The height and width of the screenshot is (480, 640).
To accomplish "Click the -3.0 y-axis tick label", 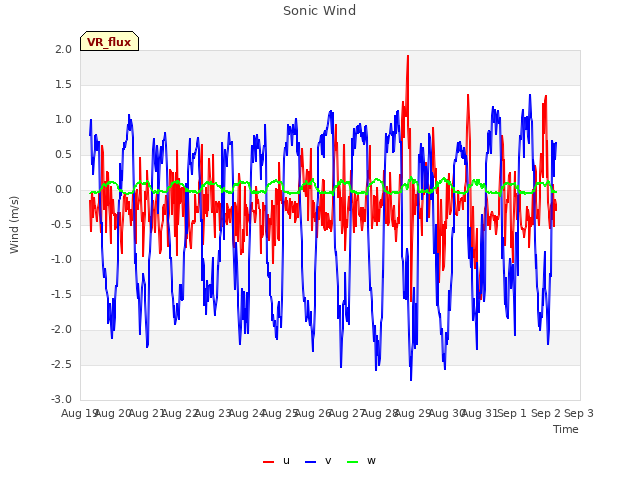I will (x=61, y=399).
